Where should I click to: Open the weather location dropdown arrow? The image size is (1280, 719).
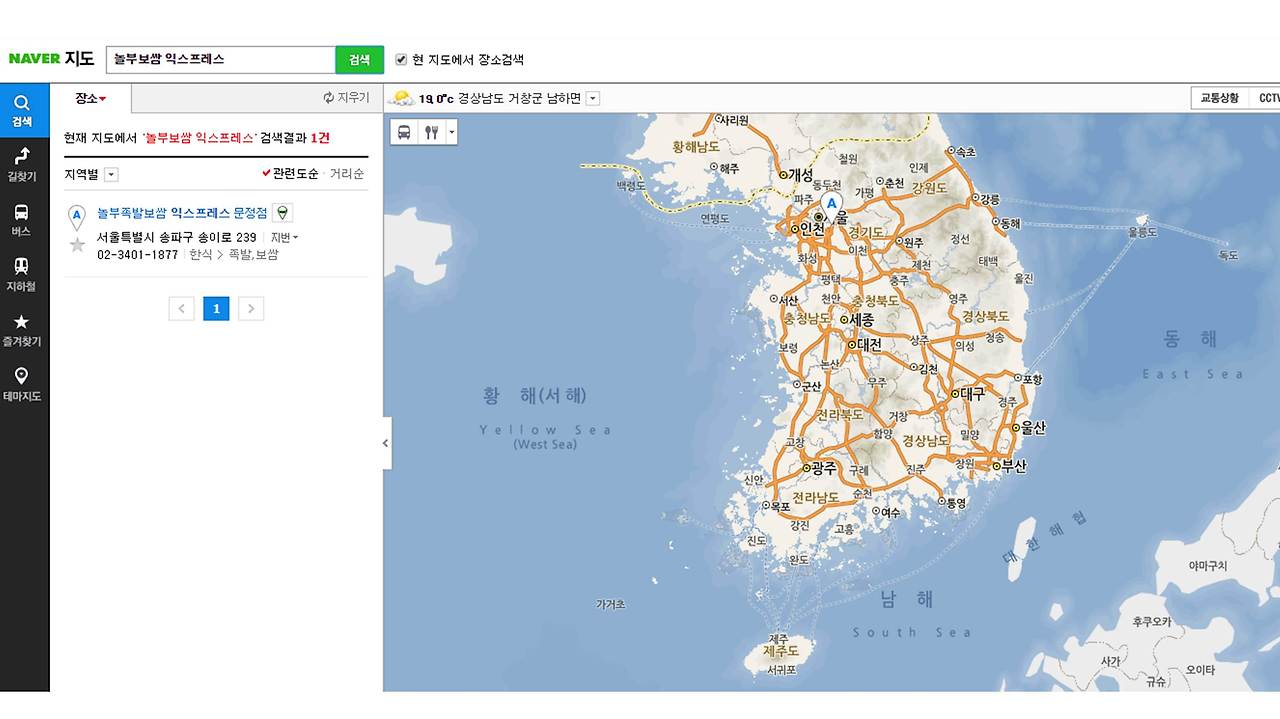(593, 98)
